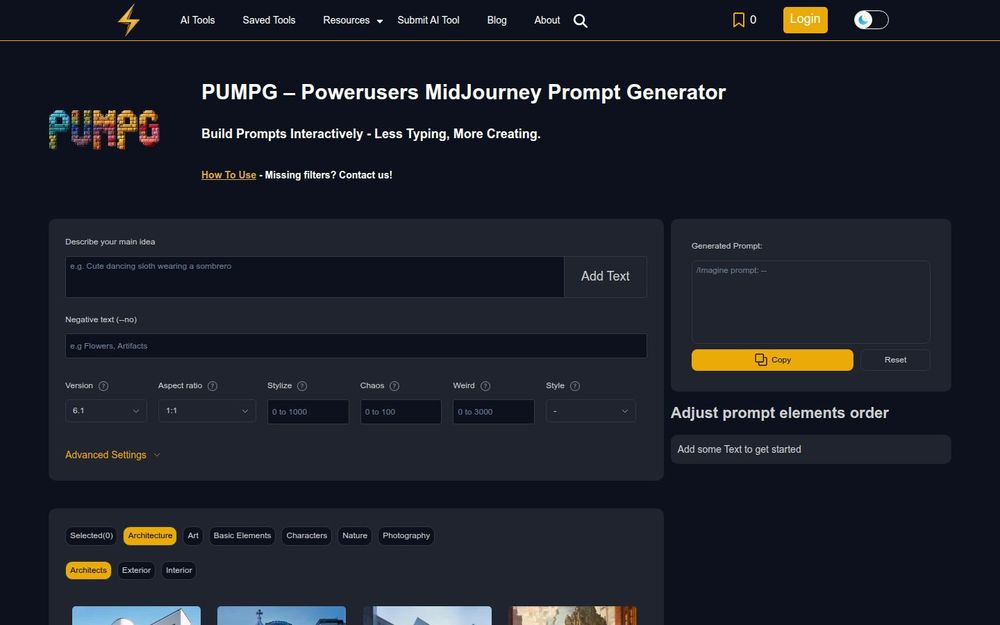The height and width of the screenshot is (625, 1000).
Task: Expand the Resources menu arrow
Action: (379, 21)
